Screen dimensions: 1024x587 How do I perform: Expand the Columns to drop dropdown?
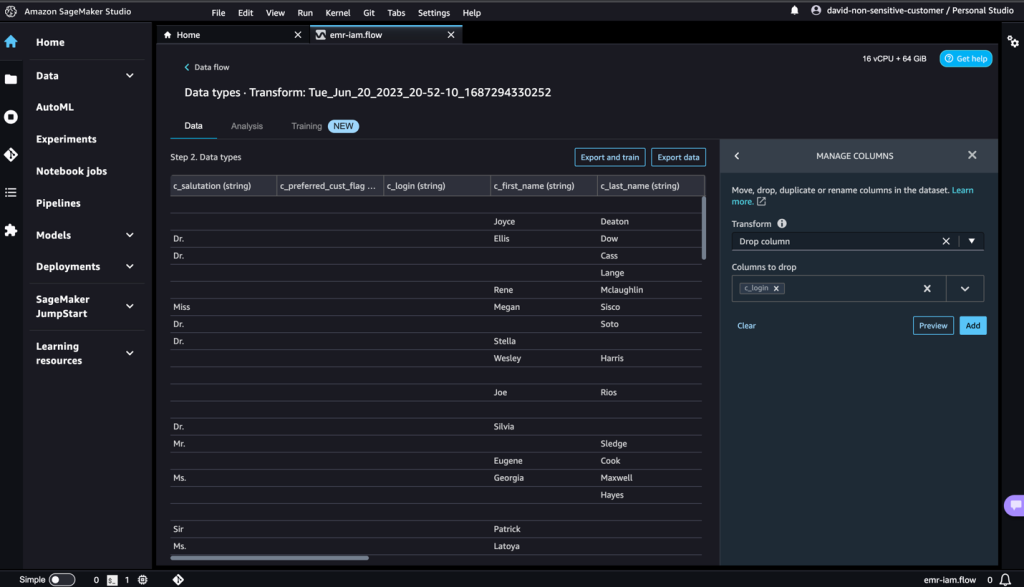click(964, 288)
